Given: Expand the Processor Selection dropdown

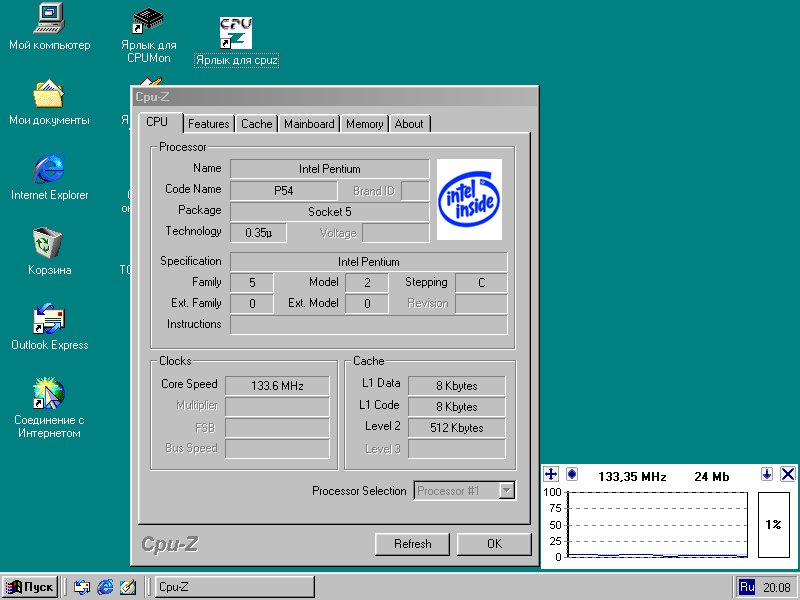Looking at the screenshot, I should point(506,490).
